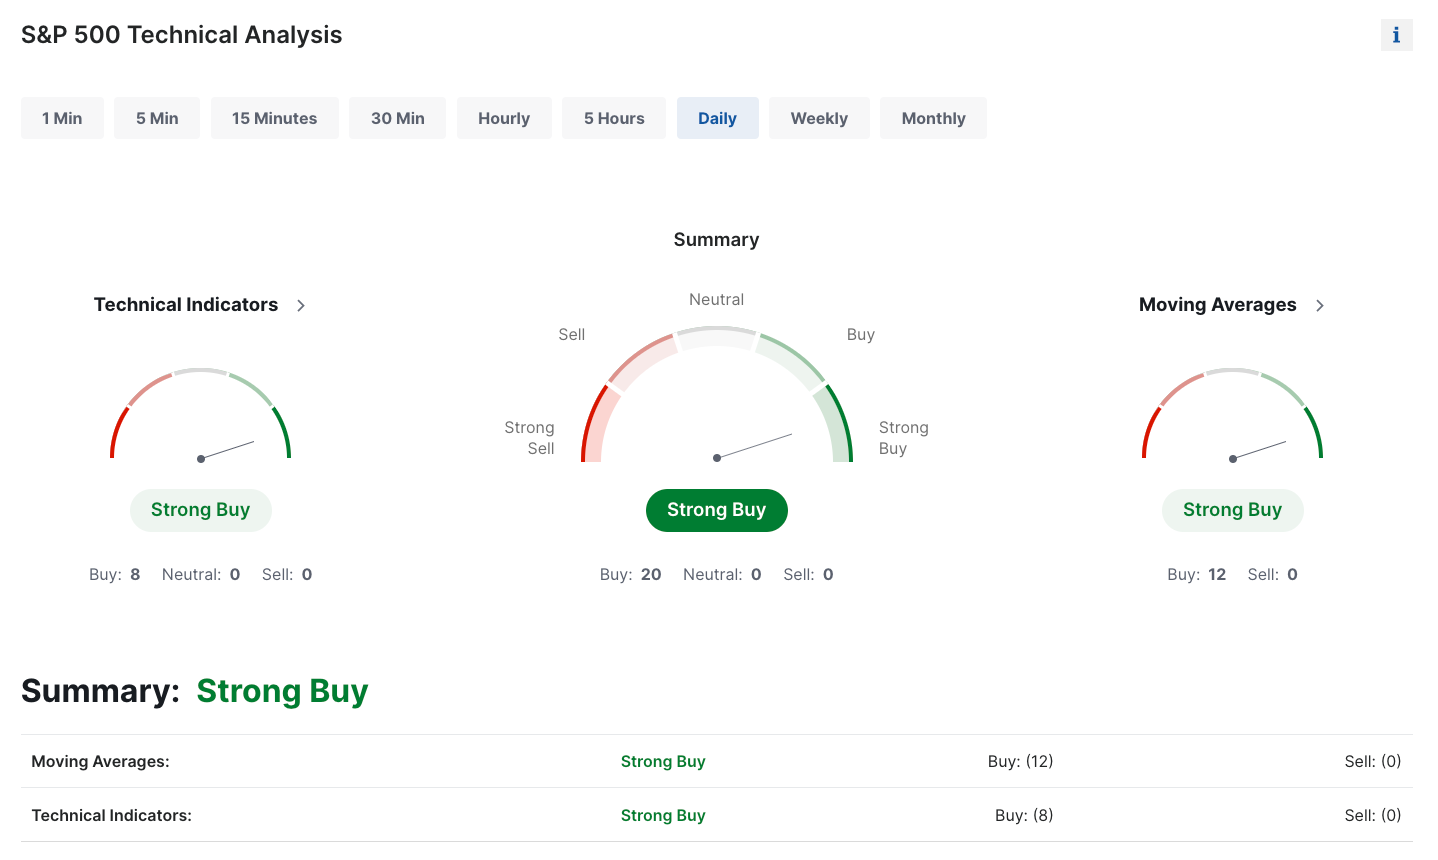Select the 5 Min timeframe tab
The height and width of the screenshot is (860, 1438).
(x=157, y=118)
